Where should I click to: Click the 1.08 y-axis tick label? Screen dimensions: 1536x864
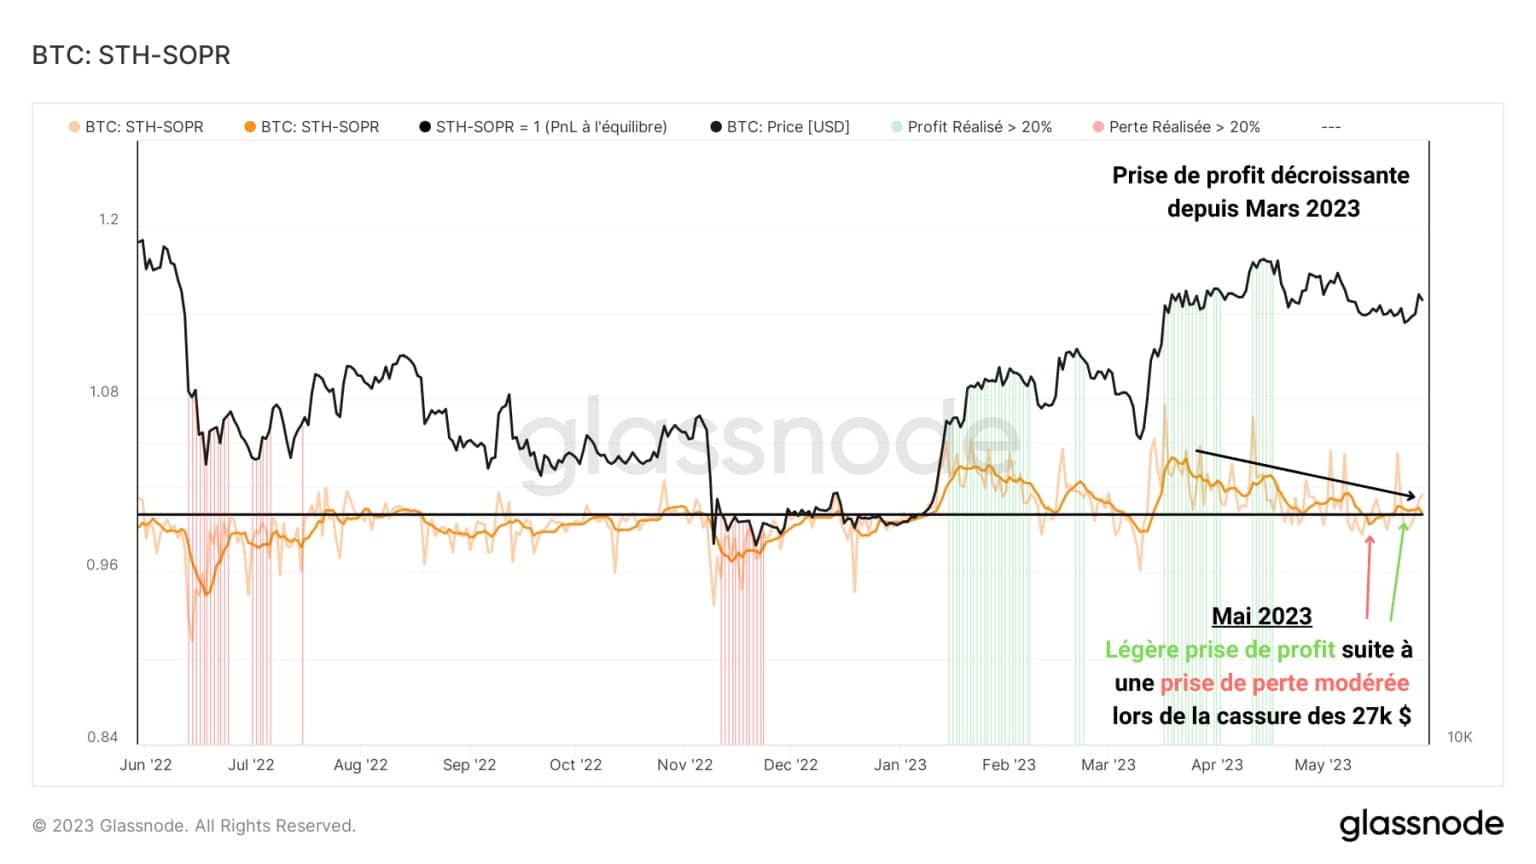(104, 392)
